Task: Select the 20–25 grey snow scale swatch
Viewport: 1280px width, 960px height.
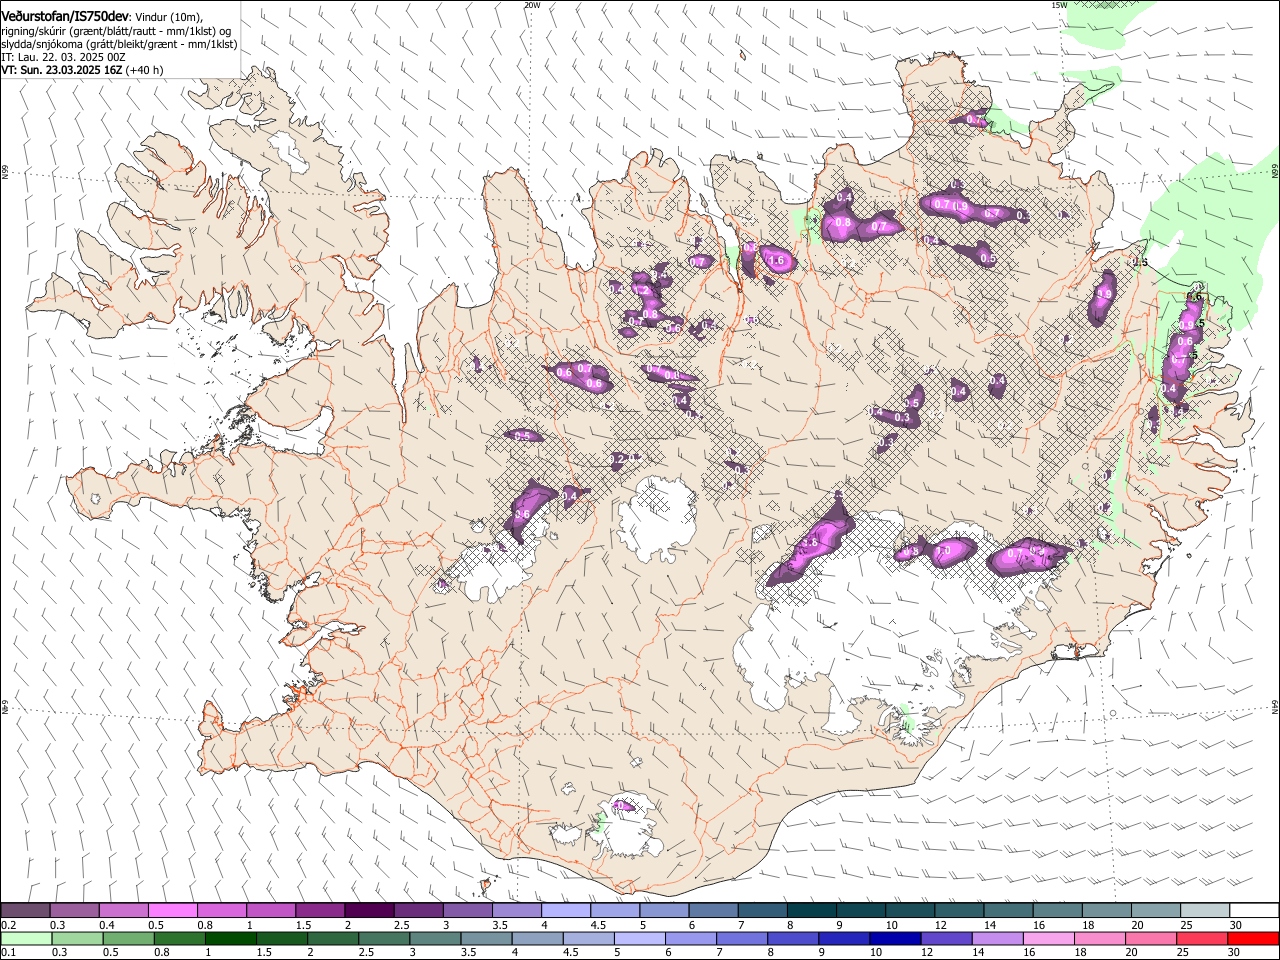Action: pyautogui.click(x=1155, y=910)
